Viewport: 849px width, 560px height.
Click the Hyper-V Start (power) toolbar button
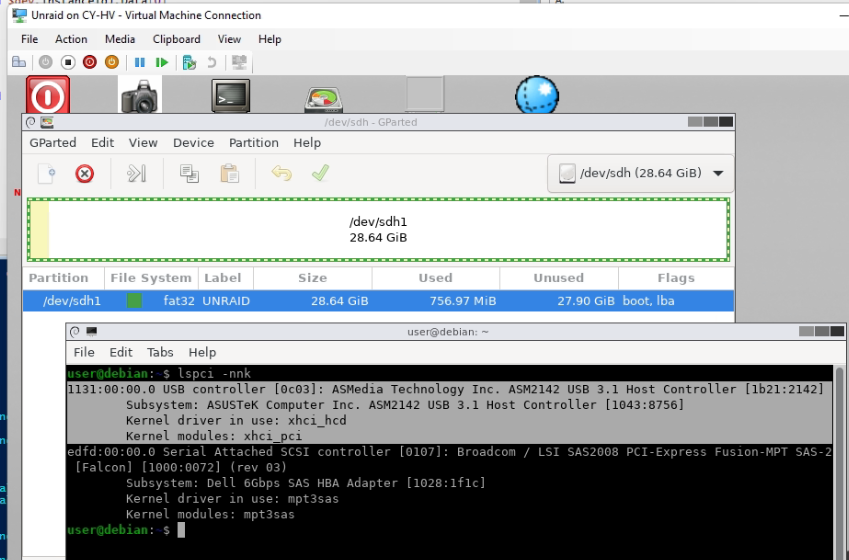click(x=45, y=62)
